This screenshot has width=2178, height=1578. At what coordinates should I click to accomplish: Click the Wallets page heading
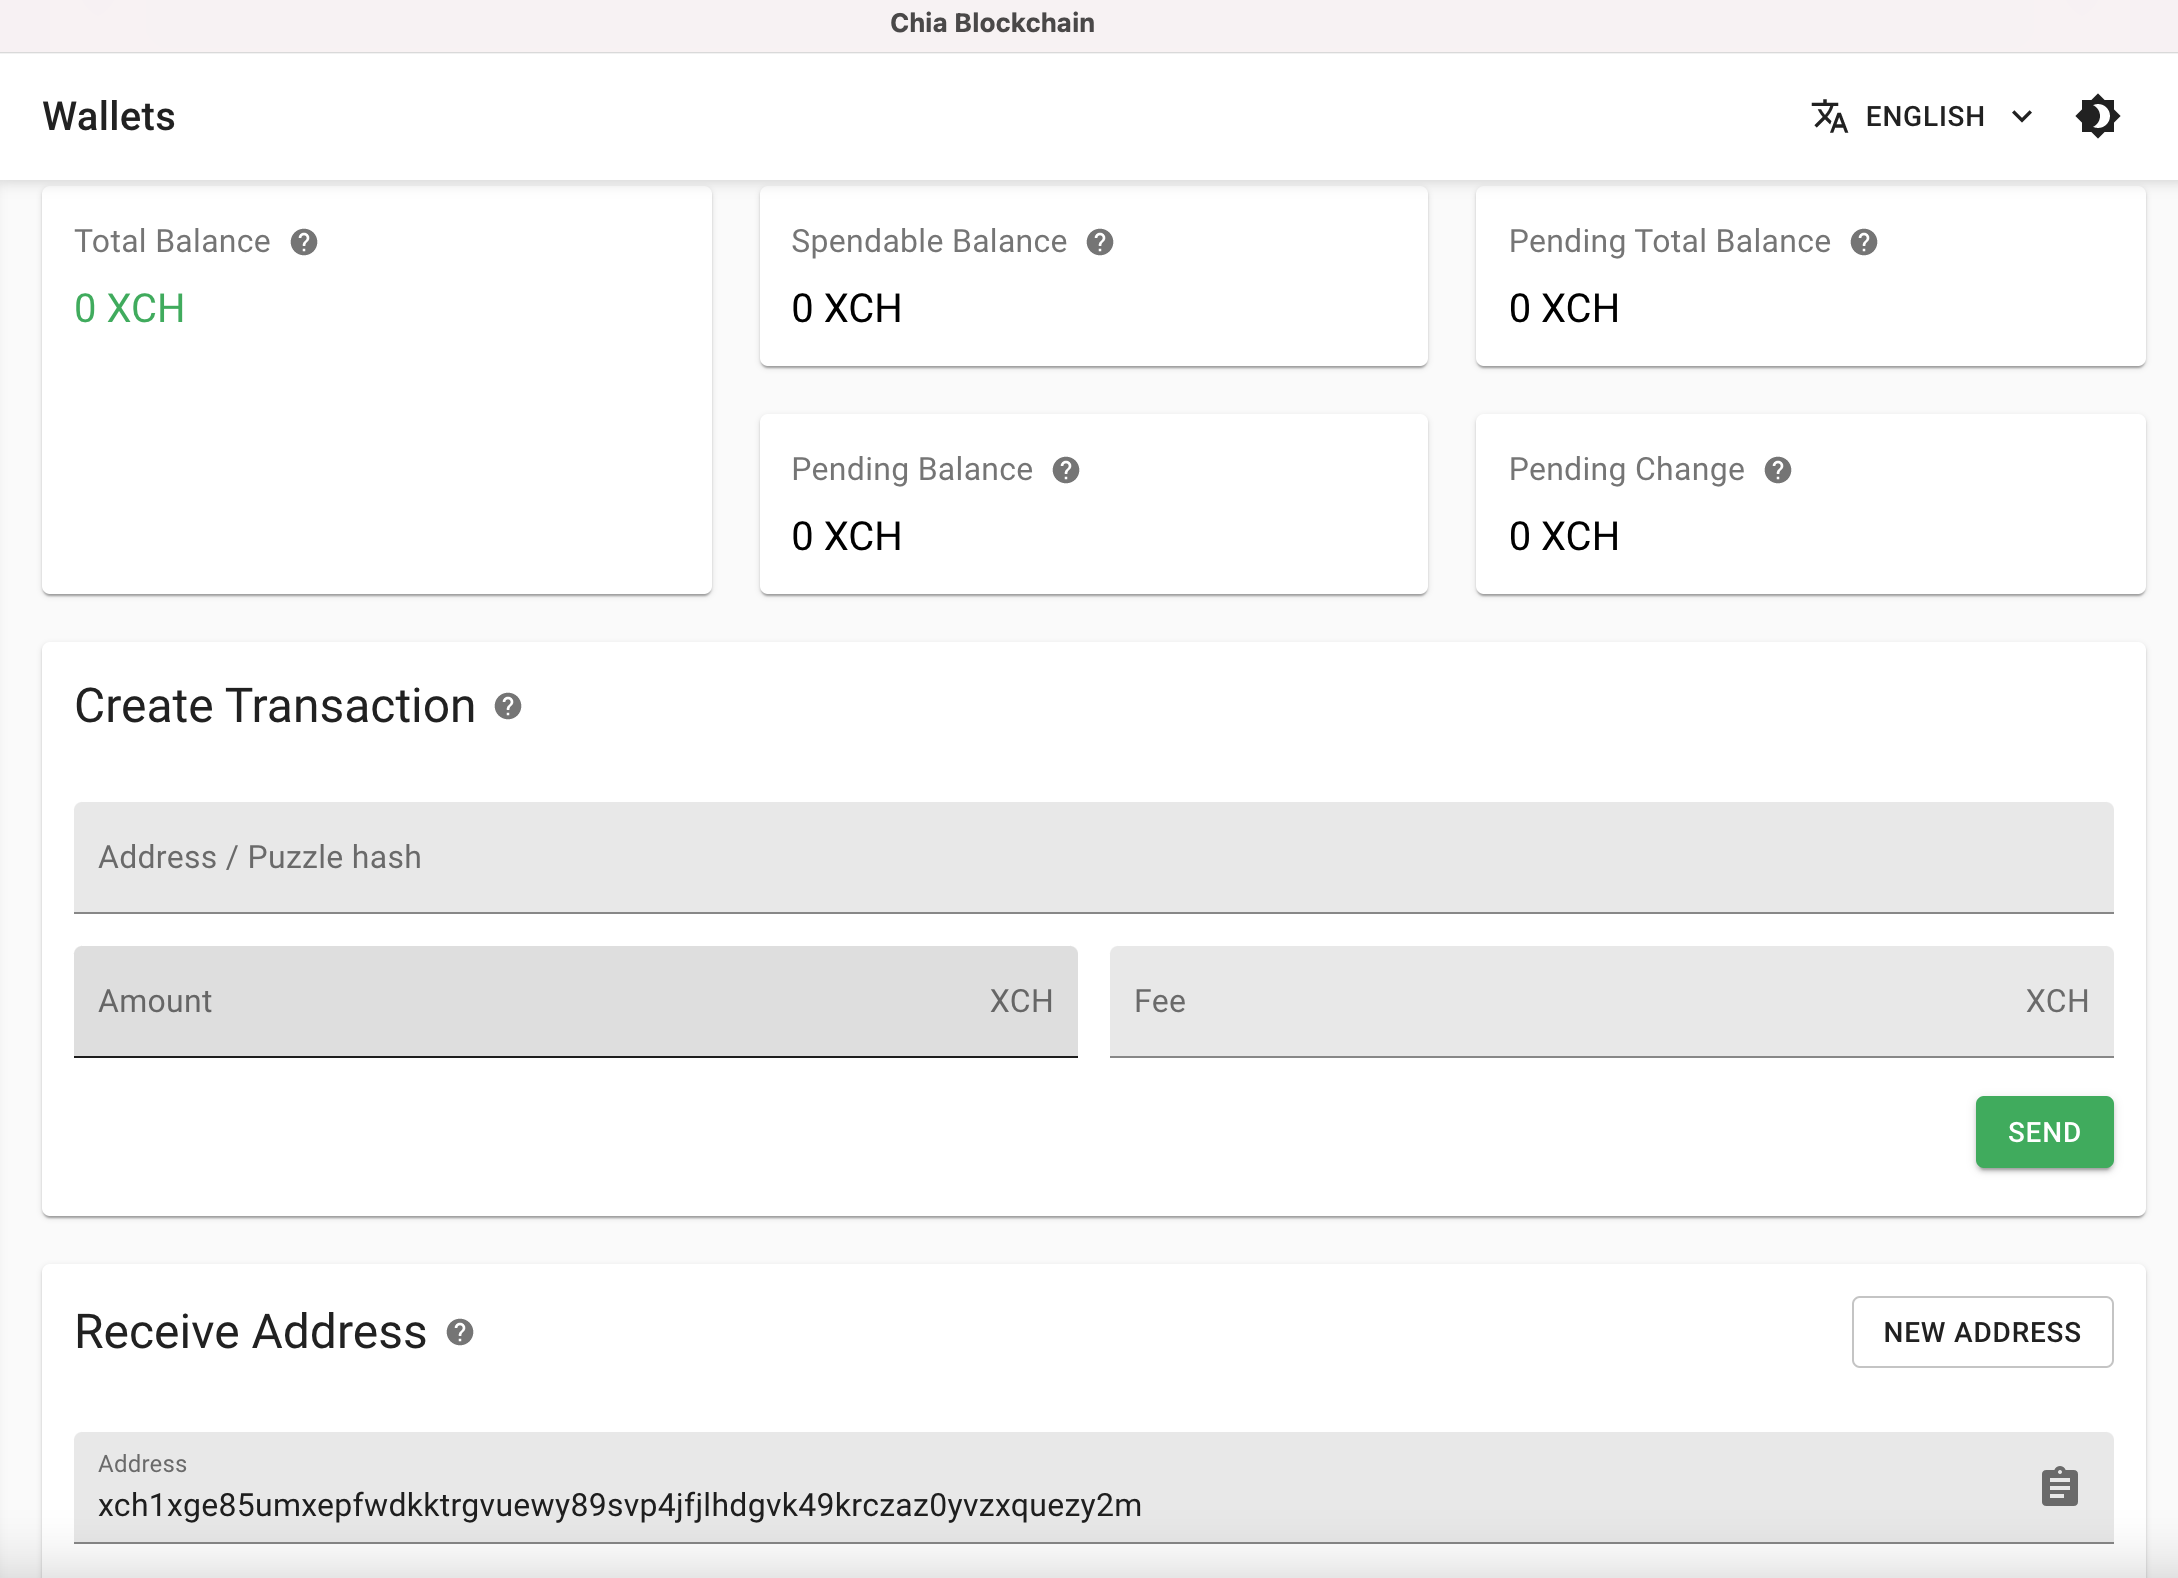(109, 116)
